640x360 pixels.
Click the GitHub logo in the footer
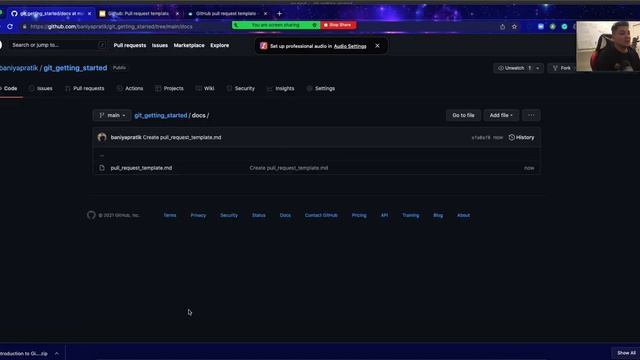coord(91,215)
